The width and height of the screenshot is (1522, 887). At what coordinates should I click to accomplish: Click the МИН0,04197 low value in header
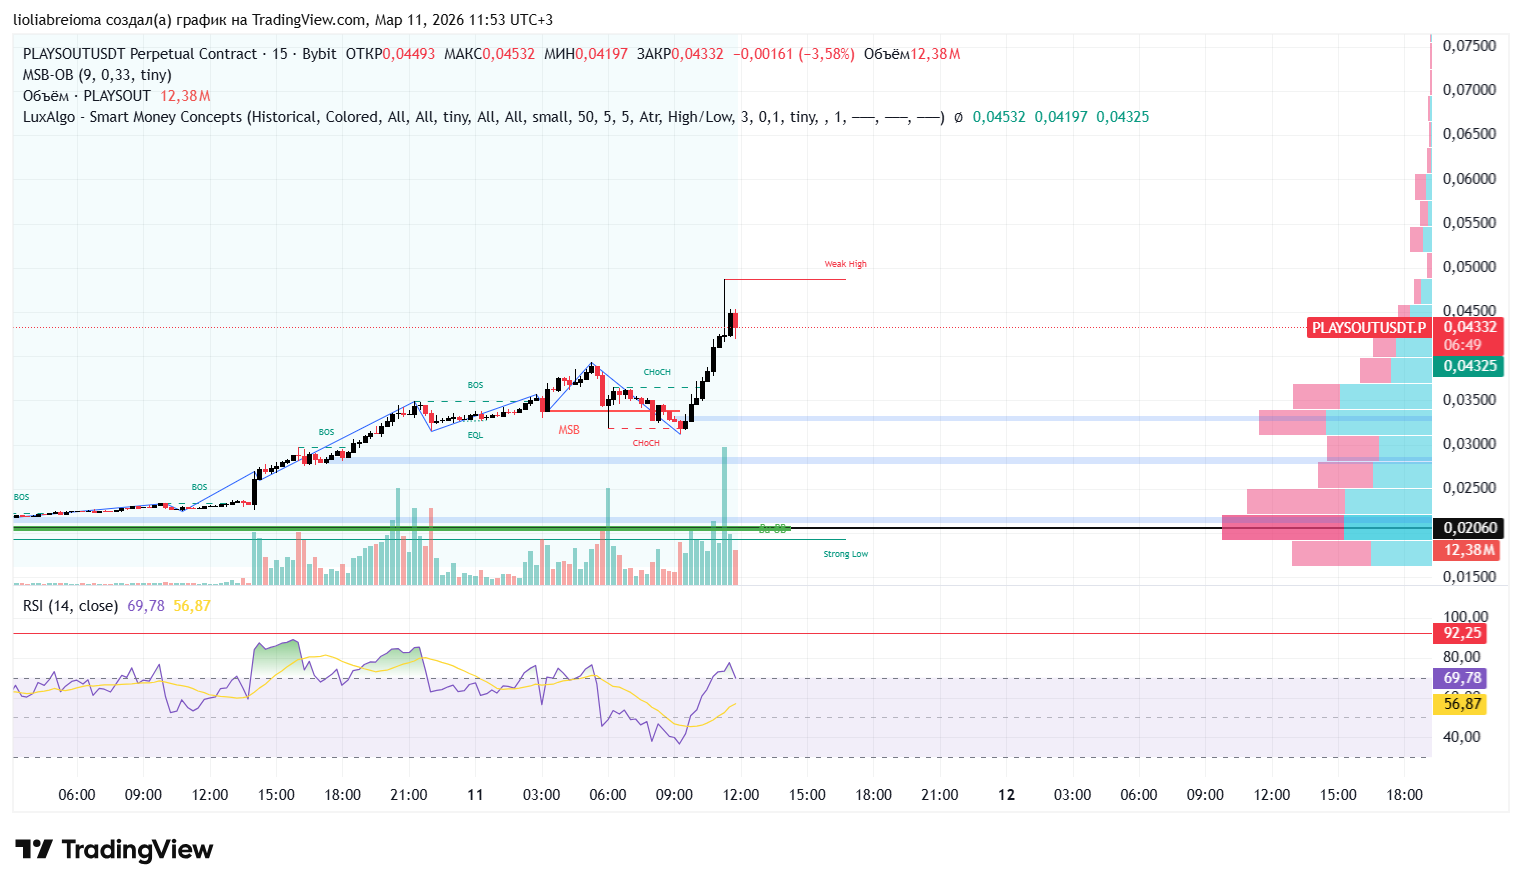[x=586, y=54]
